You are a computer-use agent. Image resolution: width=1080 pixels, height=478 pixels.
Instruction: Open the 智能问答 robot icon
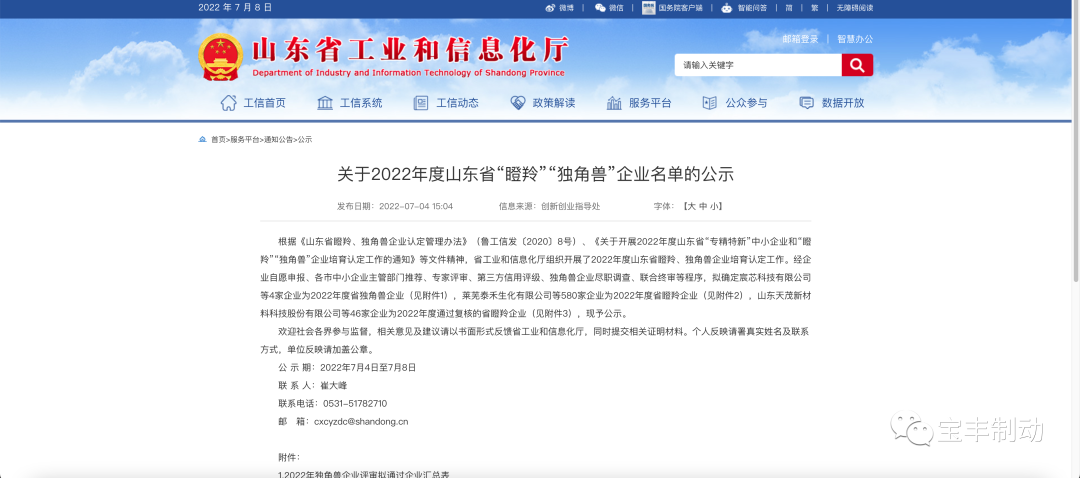pos(726,7)
